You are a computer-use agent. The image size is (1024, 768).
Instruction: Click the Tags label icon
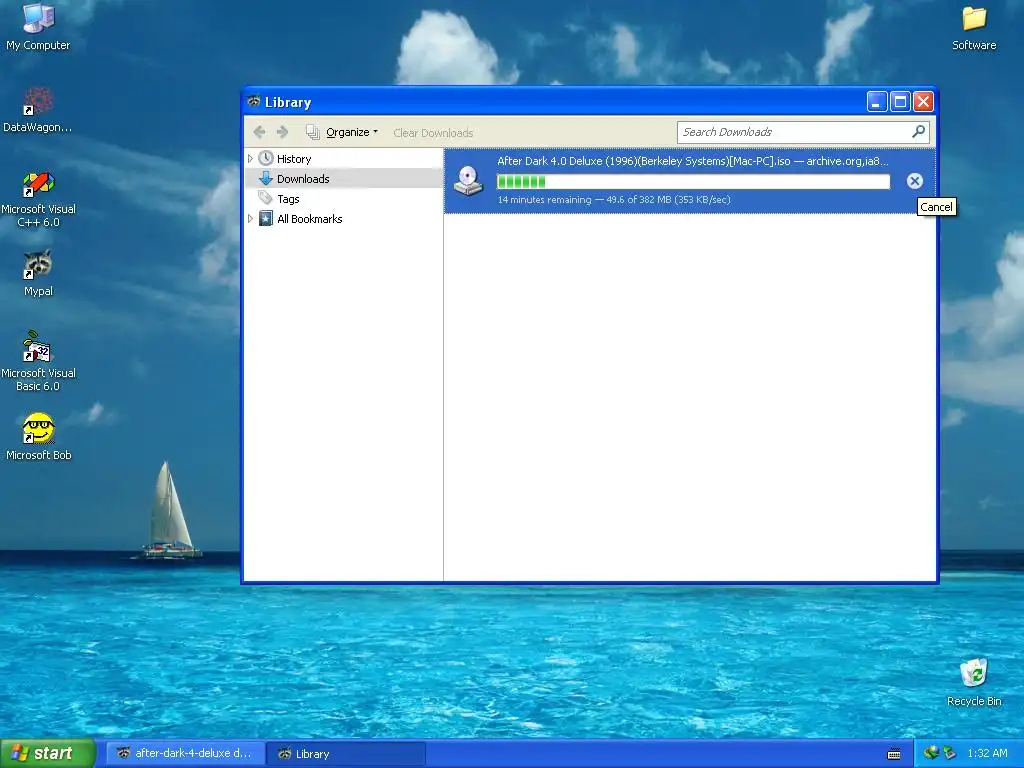264,198
